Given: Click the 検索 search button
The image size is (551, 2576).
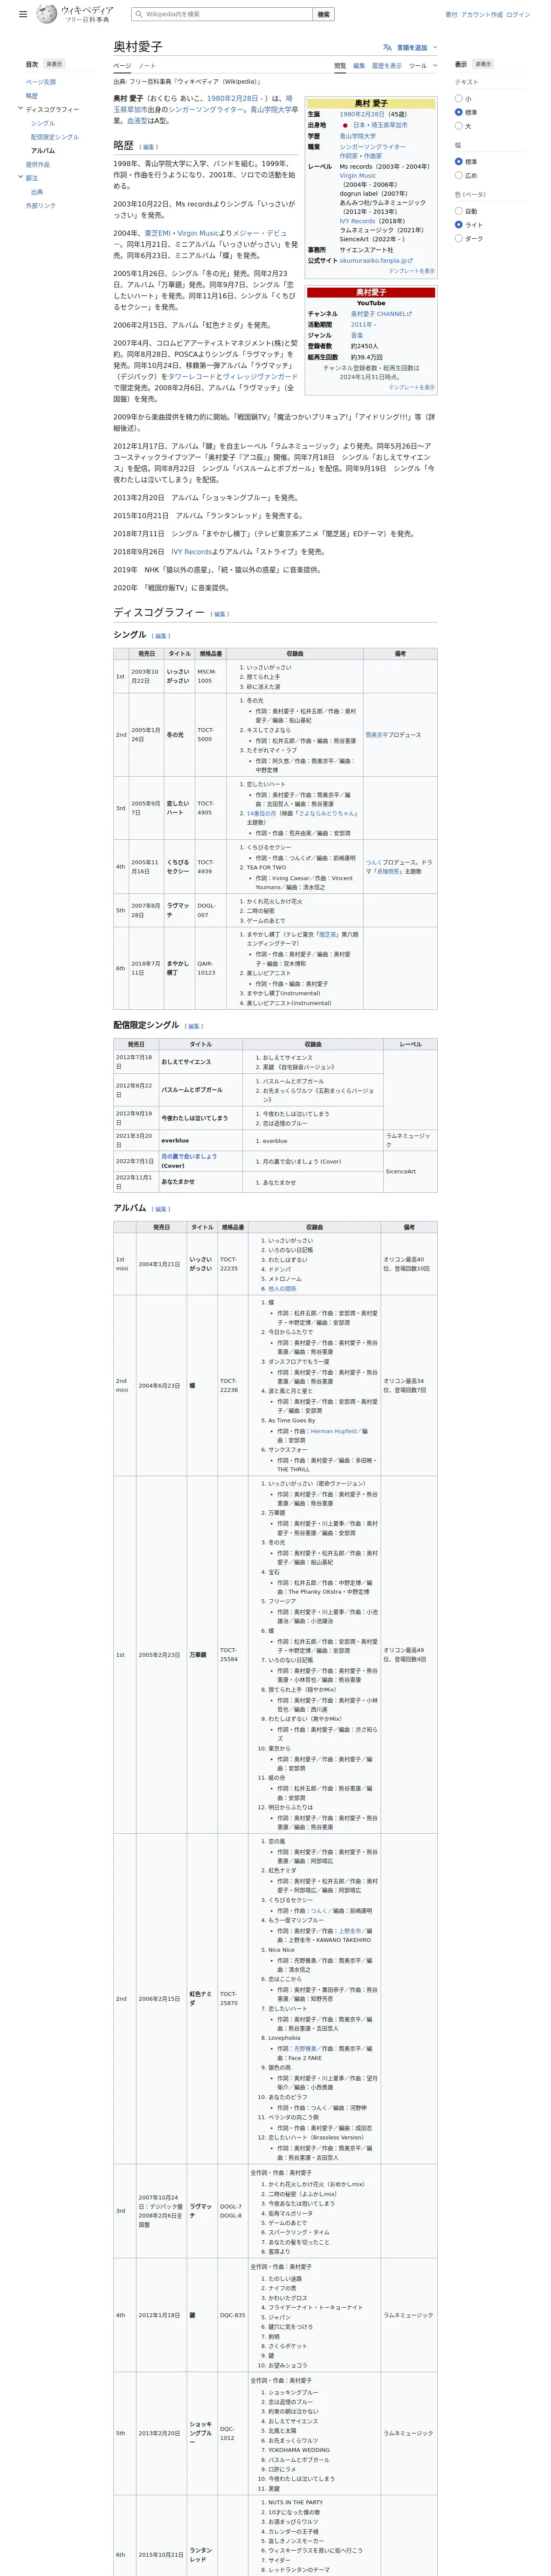Looking at the screenshot, I should point(323,14).
